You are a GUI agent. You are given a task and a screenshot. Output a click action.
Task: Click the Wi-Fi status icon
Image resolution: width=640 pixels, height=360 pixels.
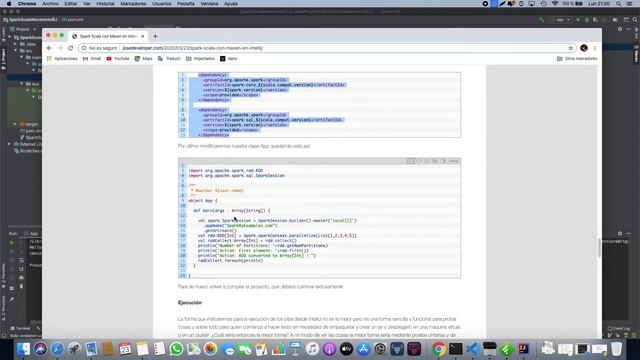(555, 4)
